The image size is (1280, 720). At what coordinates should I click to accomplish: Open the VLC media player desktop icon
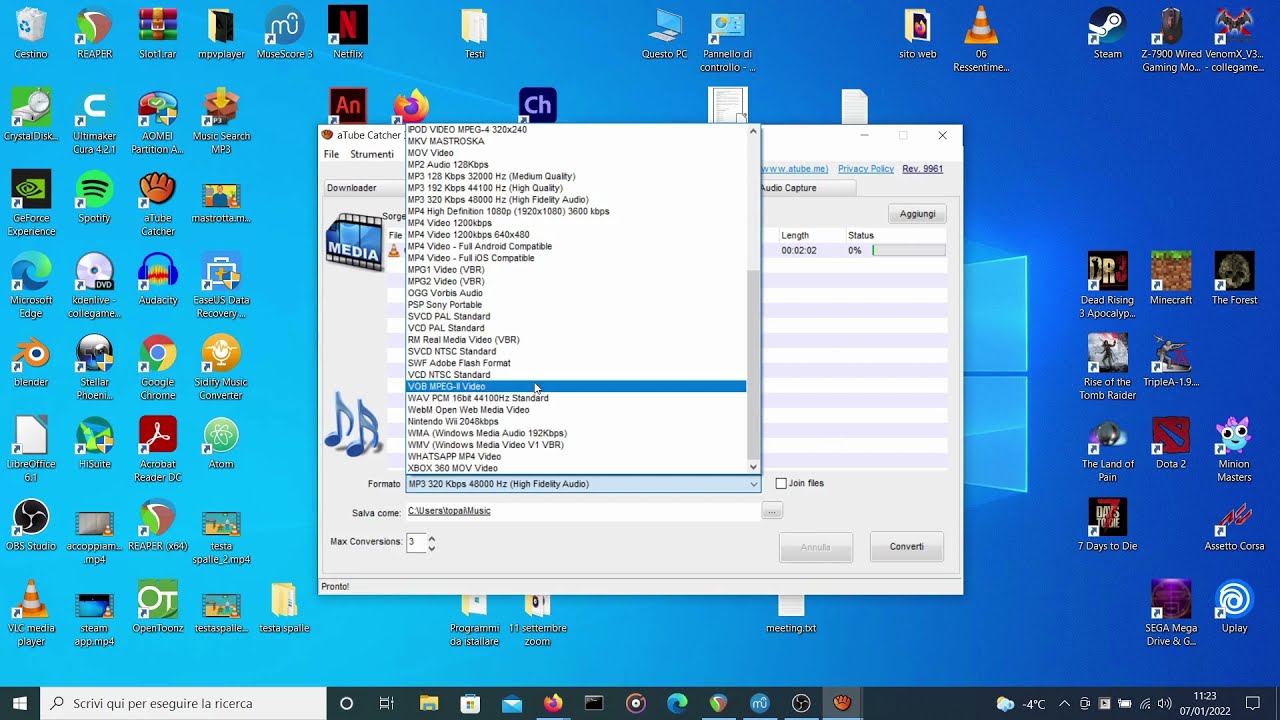tap(31, 614)
